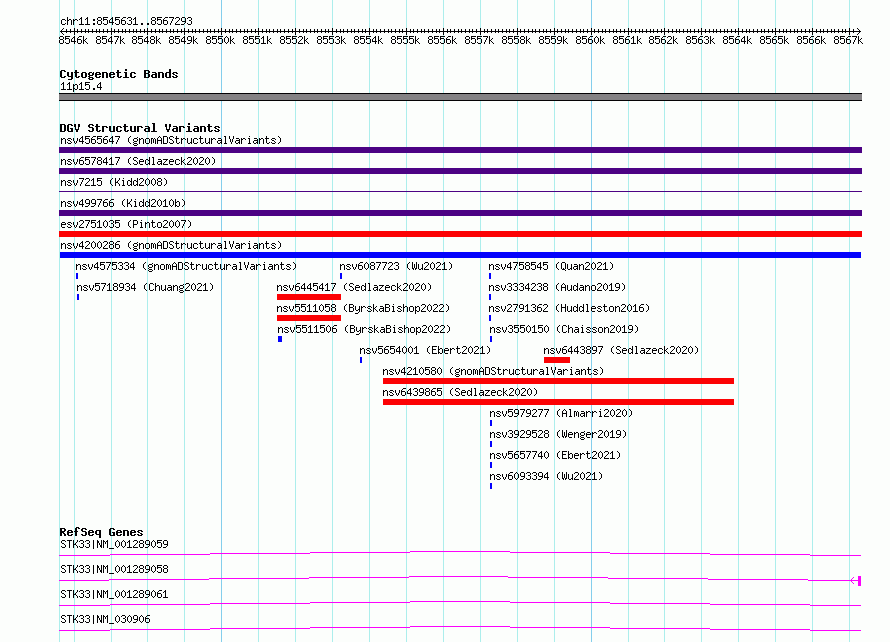The image size is (890, 642).
Task: Click the red bar under nsv6445417
Action: (309, 297)
